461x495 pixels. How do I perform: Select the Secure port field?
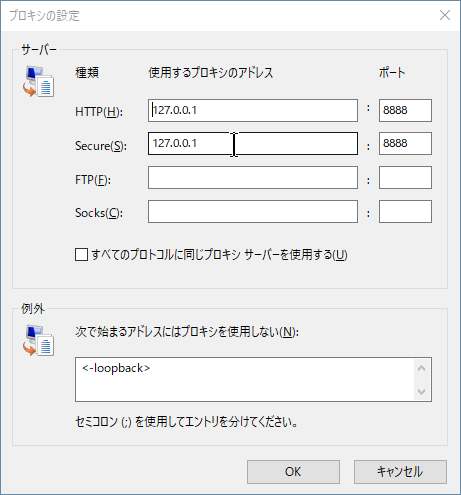[405, 144]
